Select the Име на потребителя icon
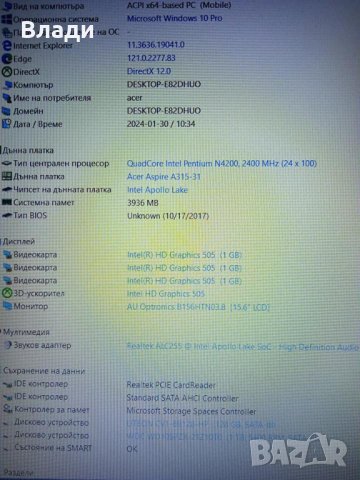360x480 pixels. pos(7,98)
